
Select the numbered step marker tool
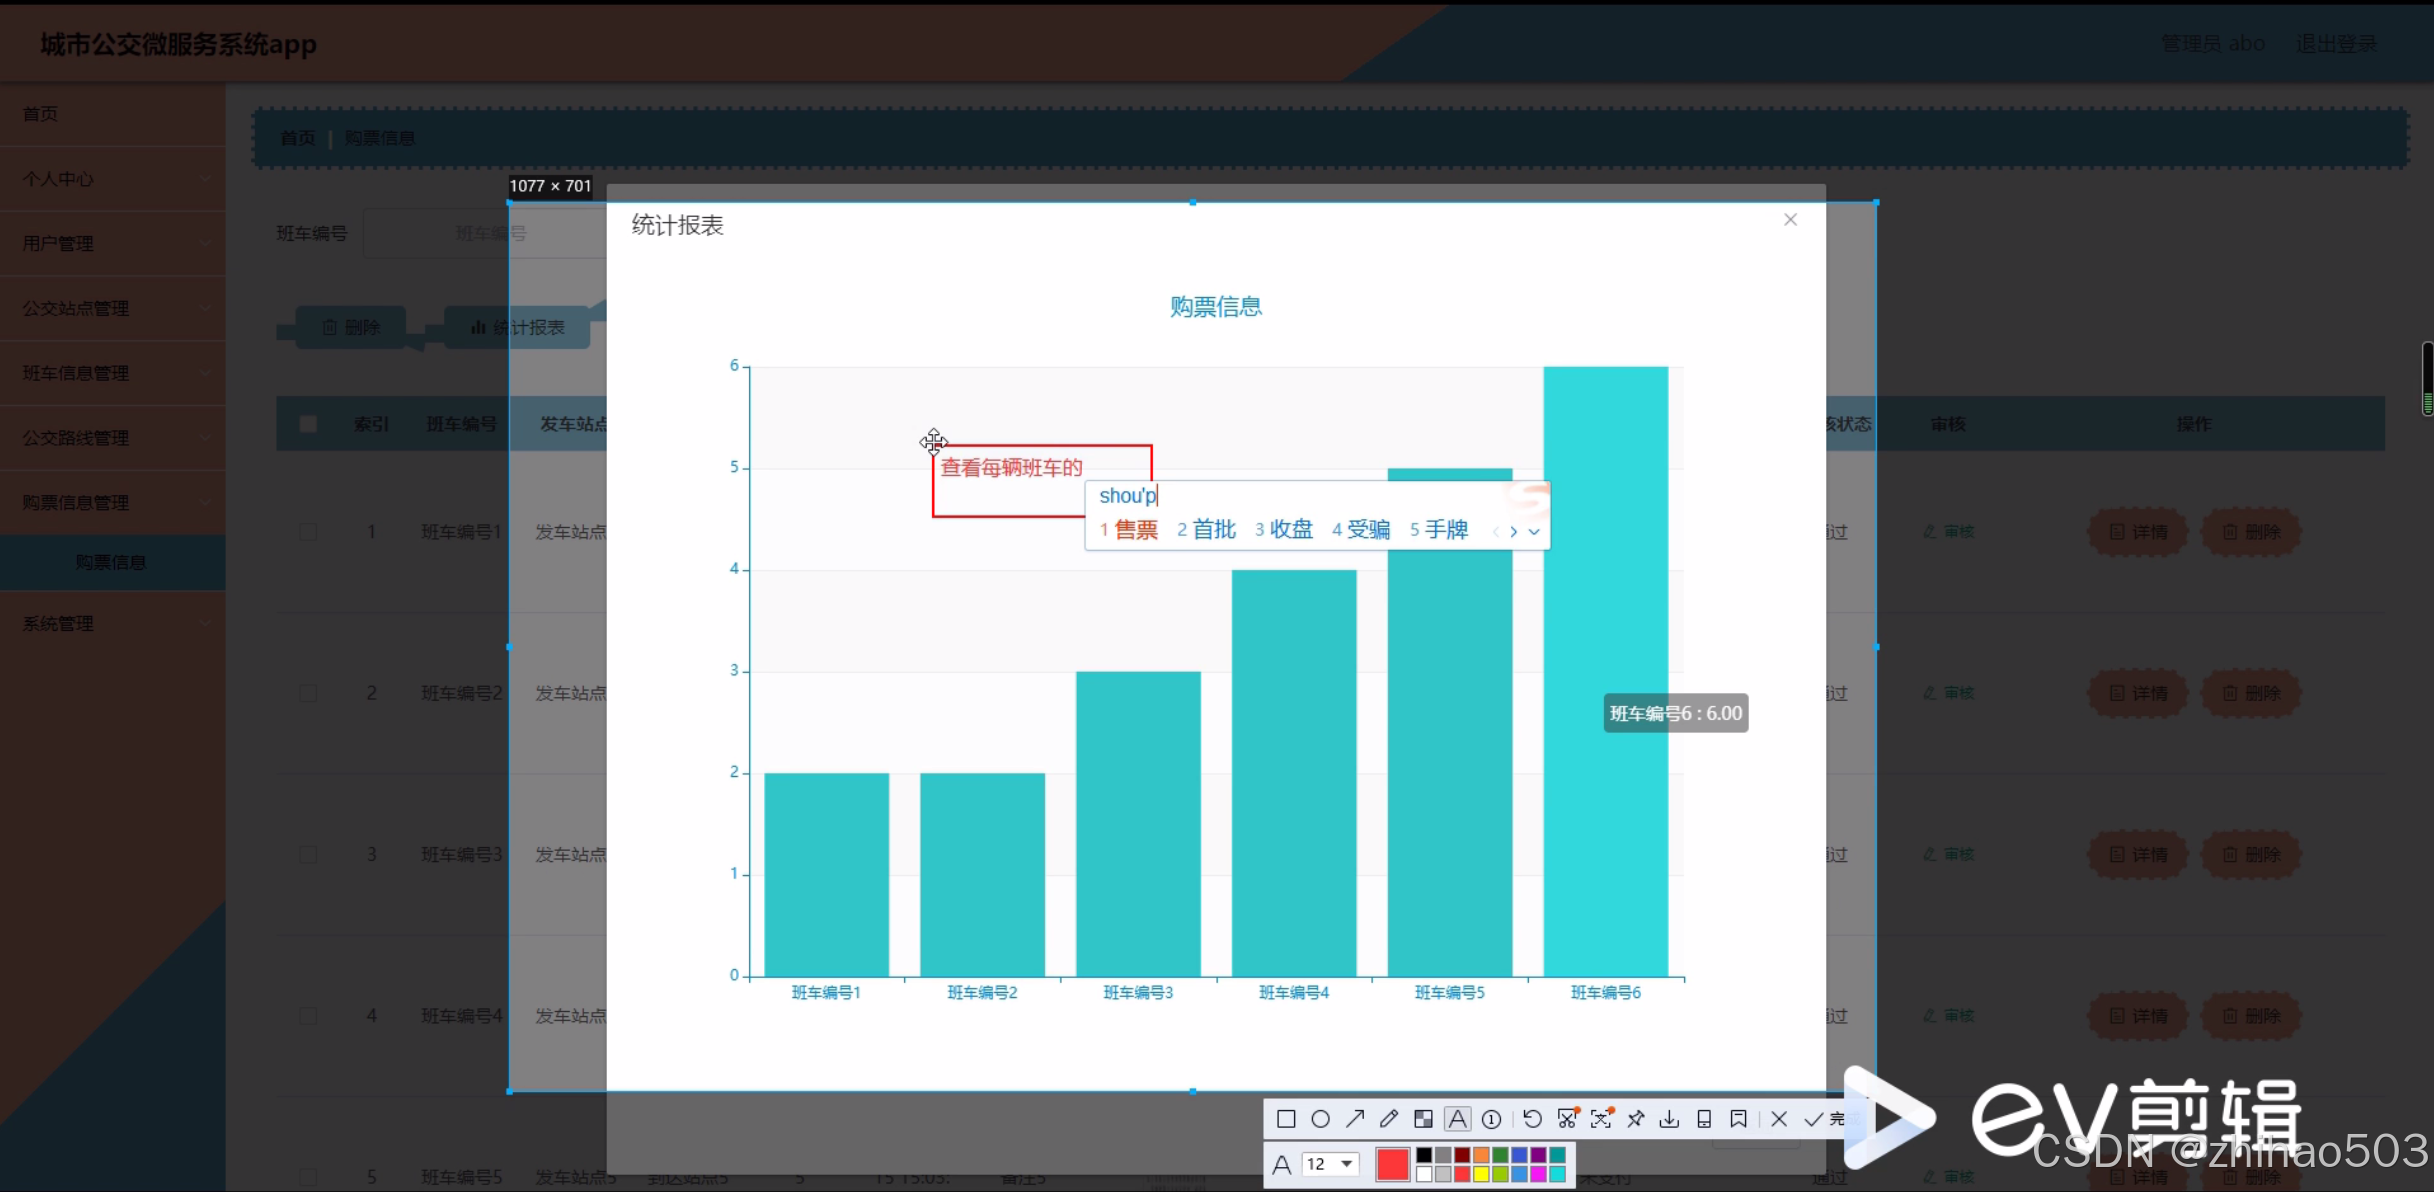tap(1491, 1119)
